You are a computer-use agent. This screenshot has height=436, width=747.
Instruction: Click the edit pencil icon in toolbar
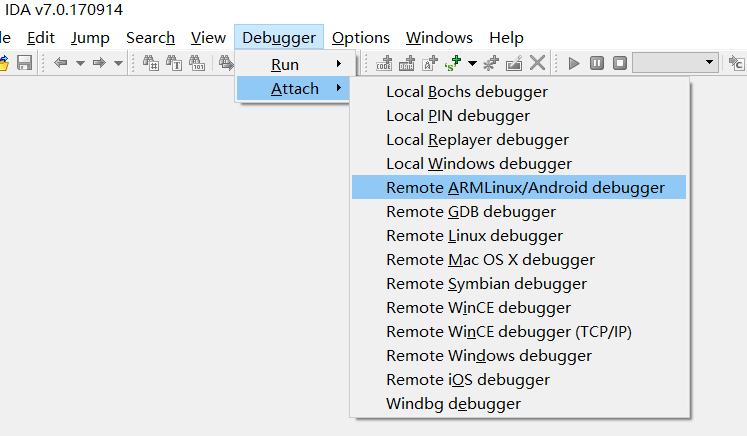[x=514, y=63]
